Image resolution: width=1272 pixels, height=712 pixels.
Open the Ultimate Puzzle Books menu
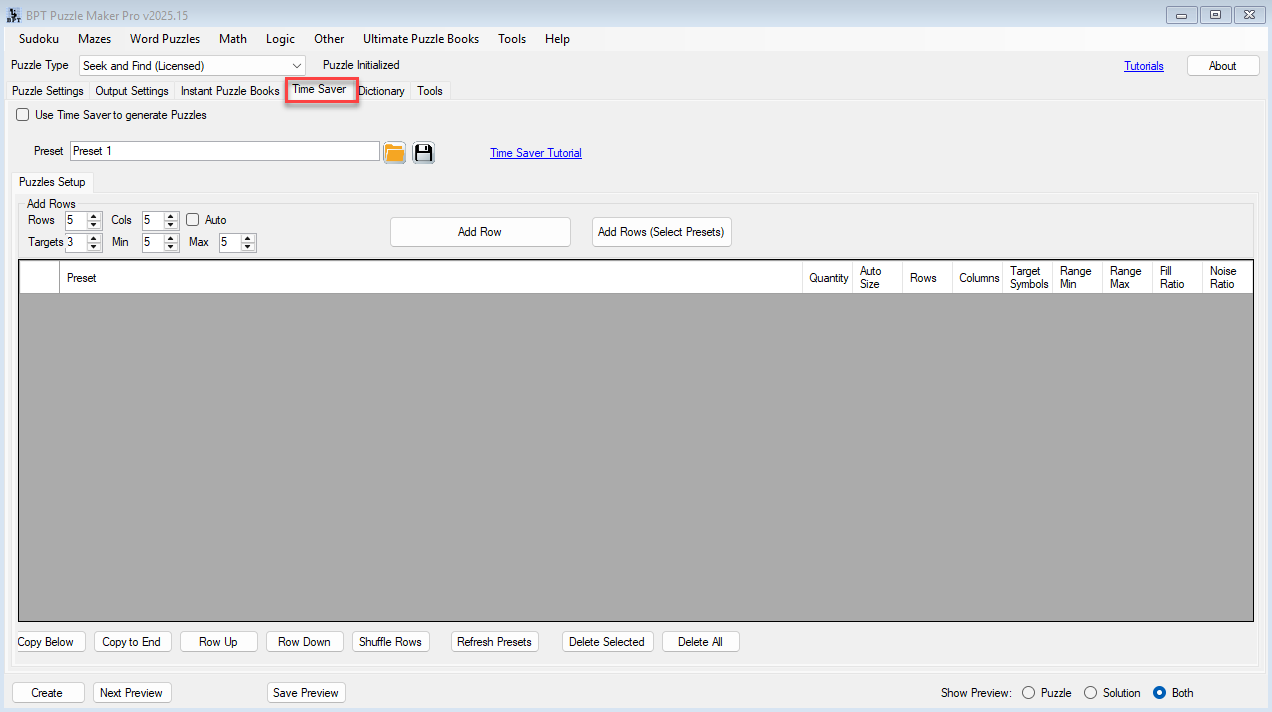click(421, 39)
